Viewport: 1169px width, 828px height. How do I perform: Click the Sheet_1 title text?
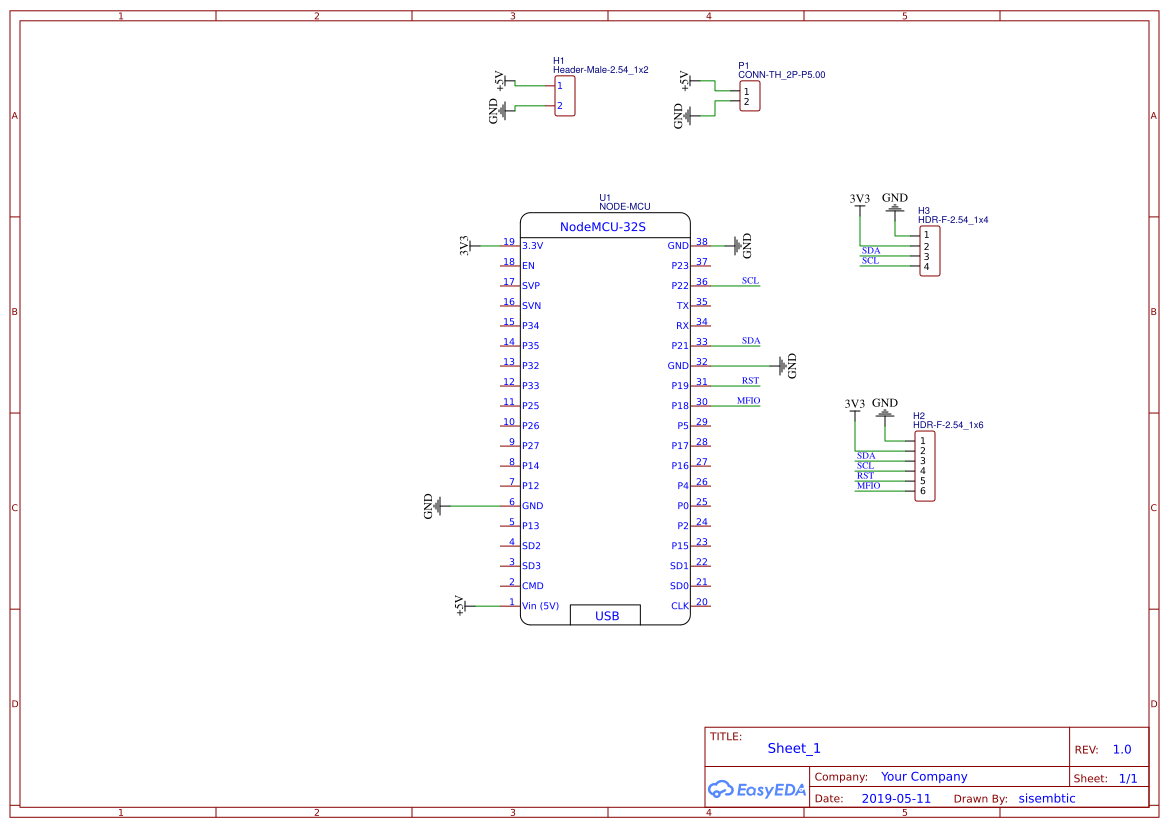[794, 748]
